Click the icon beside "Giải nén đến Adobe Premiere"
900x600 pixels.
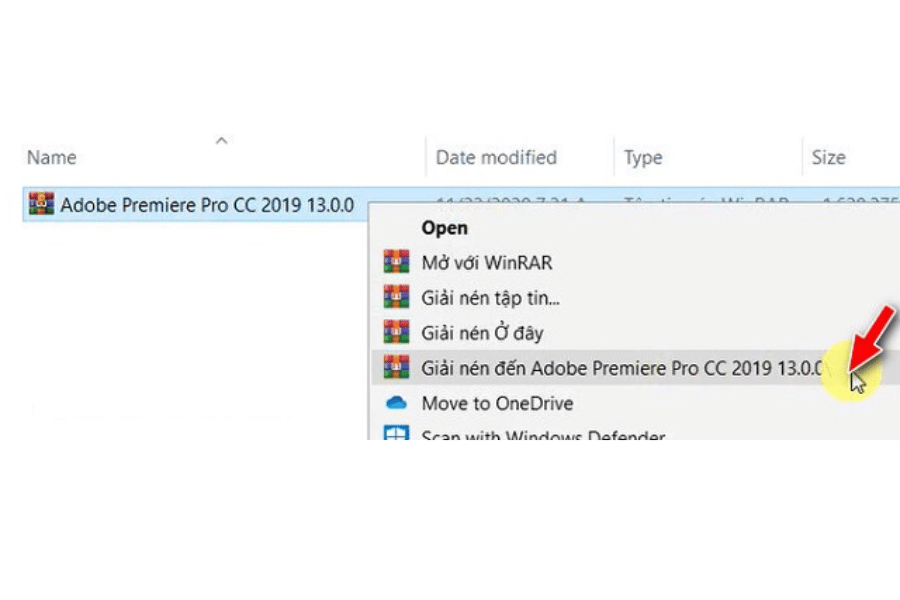pos(397,368)
